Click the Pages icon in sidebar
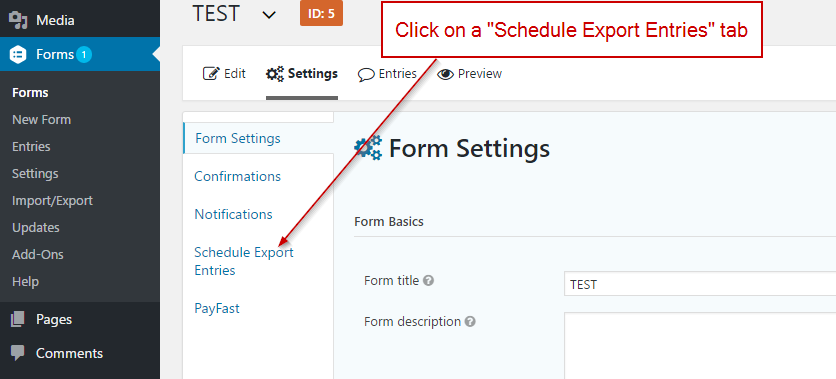 pyautogui.click(x=18, y=319)
